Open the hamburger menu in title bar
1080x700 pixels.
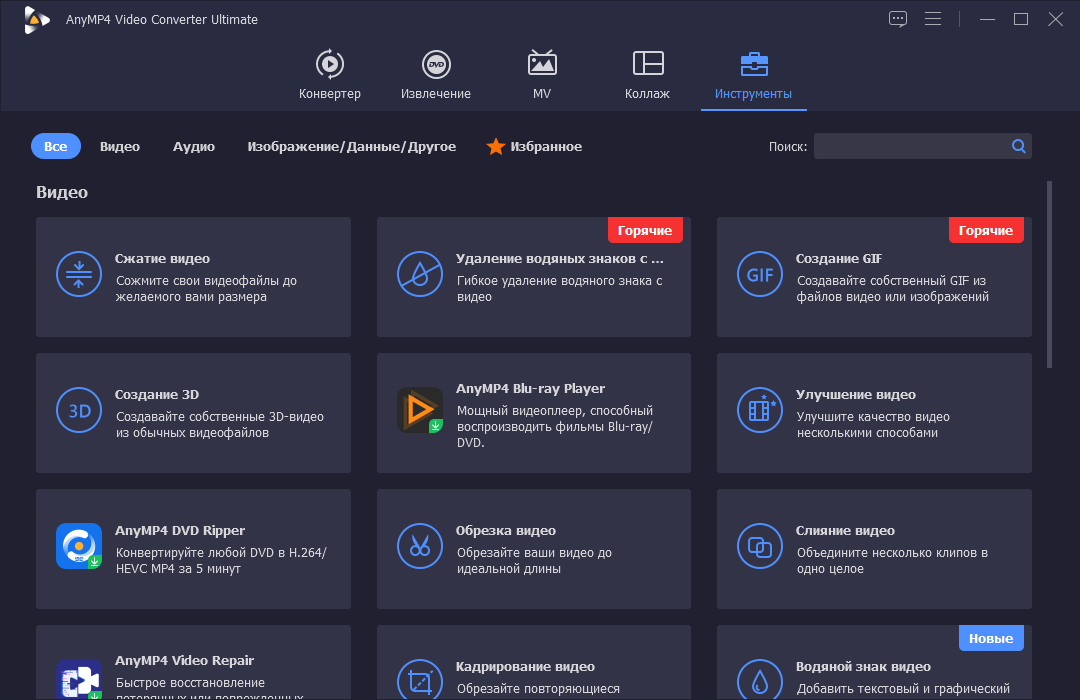pyautogui.click(x=933, y=19)
